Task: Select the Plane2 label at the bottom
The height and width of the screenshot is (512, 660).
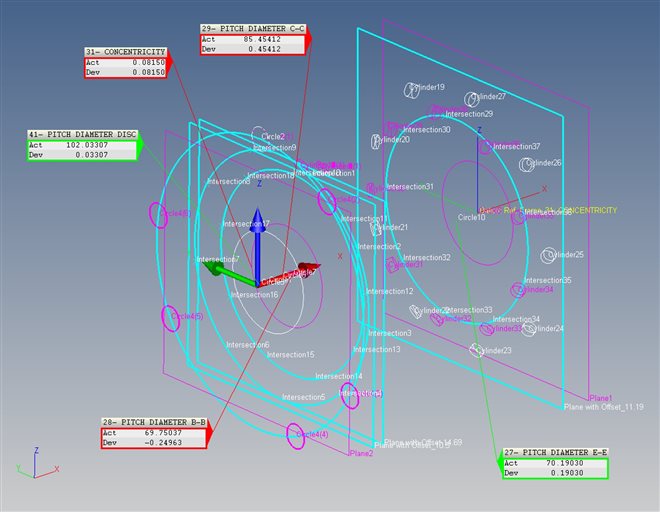Action: point(361,454)
